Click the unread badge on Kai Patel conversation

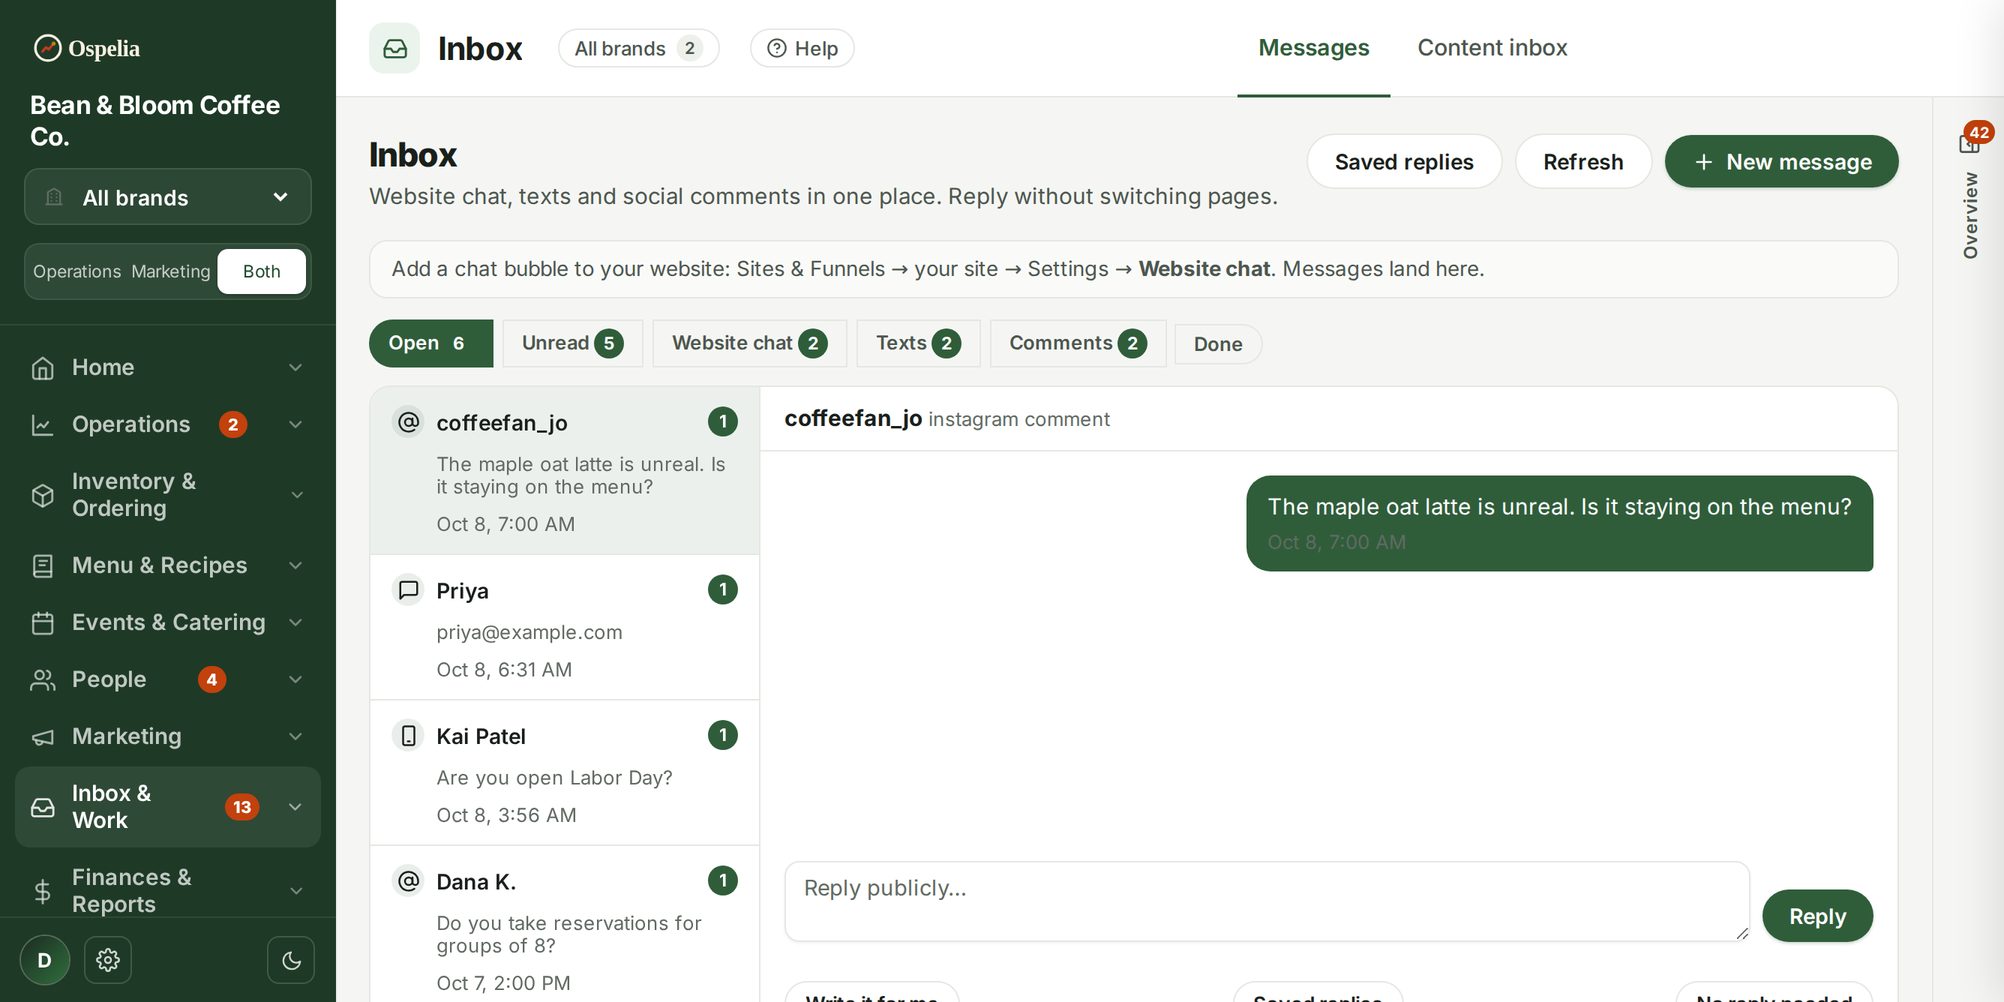pos(723,736)
